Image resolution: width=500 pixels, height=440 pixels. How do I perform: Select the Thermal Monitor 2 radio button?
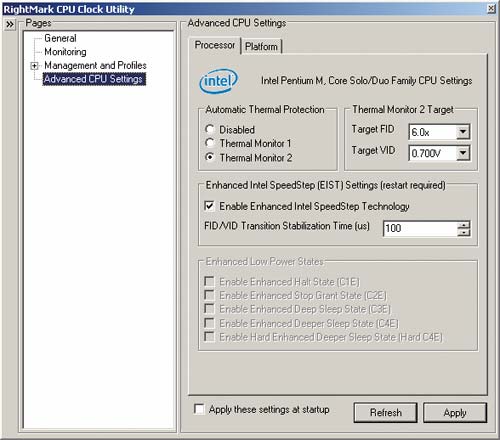tap(210, 157)
